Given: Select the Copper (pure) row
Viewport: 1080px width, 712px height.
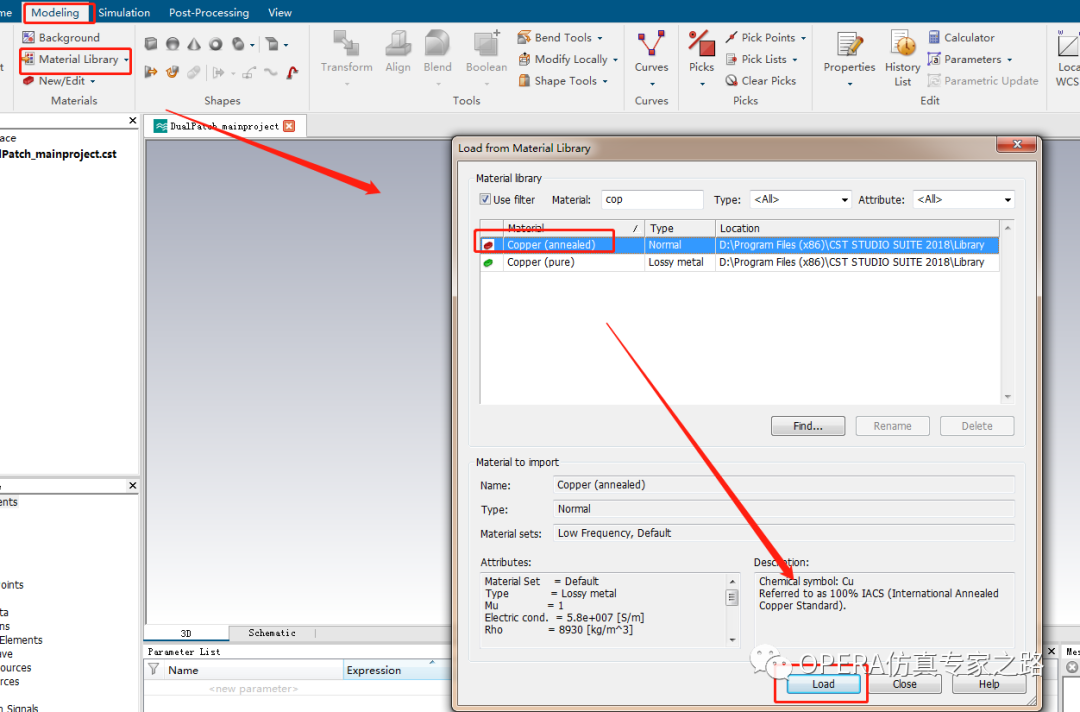Looking at the screenshot, I should [739, 262].
